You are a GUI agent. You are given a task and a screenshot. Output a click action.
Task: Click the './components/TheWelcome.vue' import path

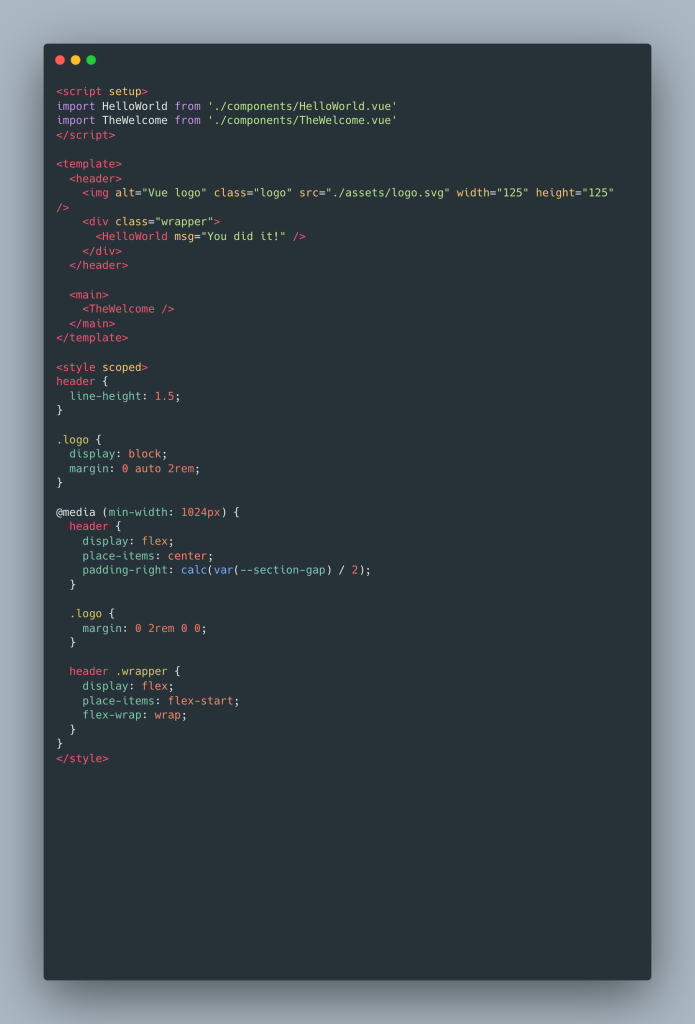tap(302, 120)
